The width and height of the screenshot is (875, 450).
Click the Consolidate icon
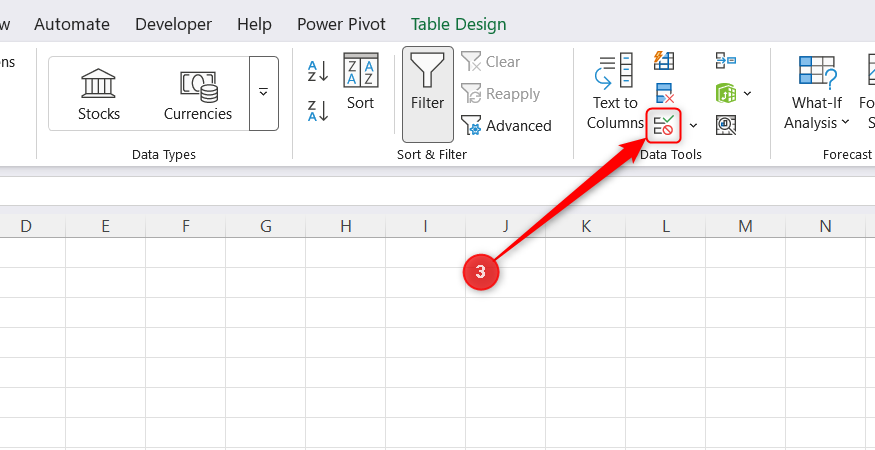click(x=725, y=61)
